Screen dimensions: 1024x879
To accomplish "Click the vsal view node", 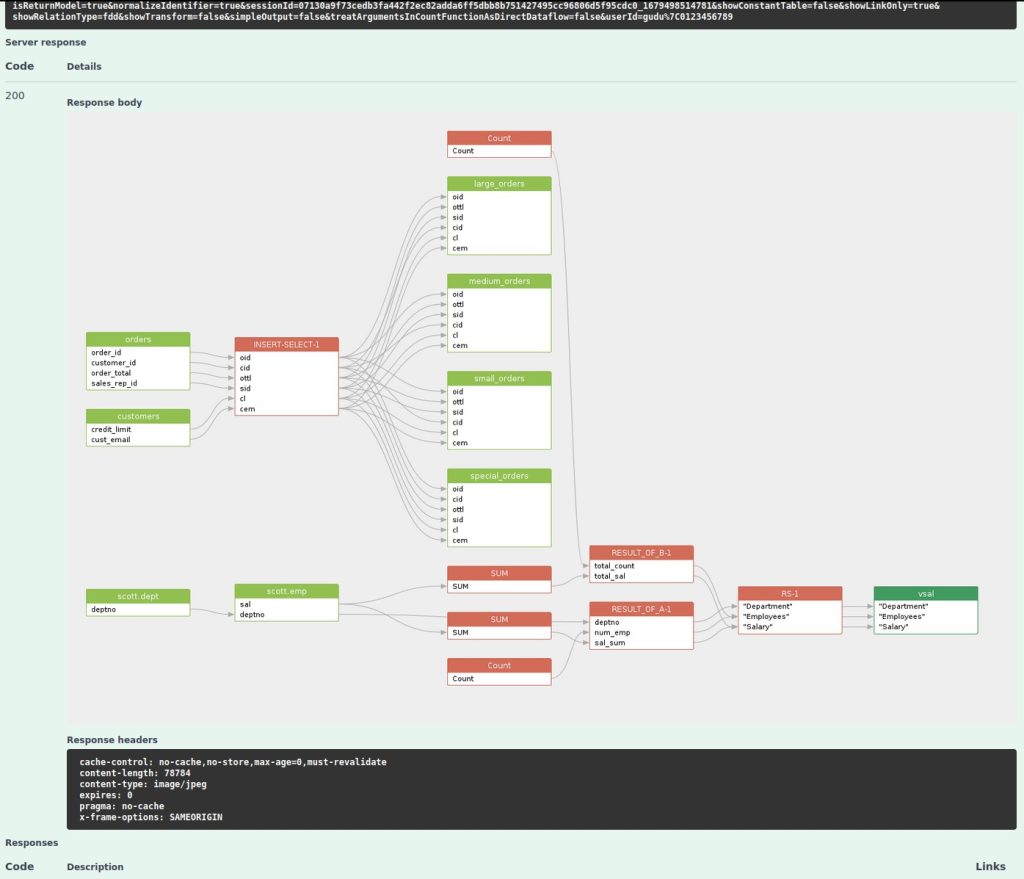I will tap(925, 593).
